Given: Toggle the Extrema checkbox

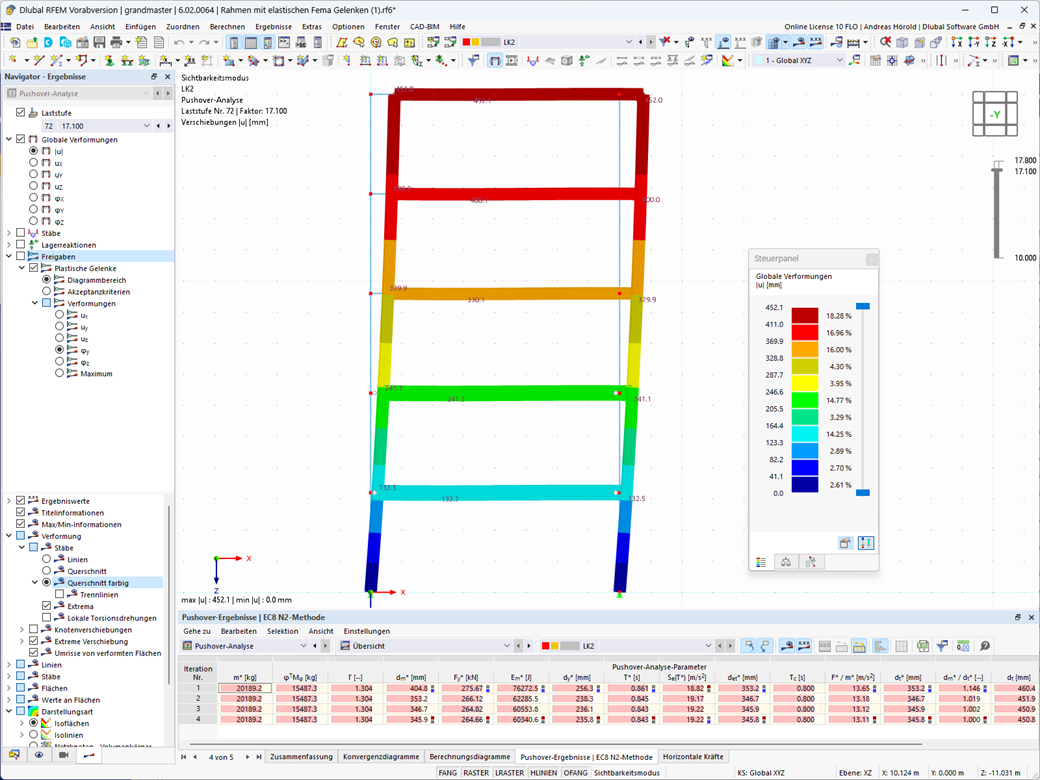Looking at the screenshot, I should [46, 606].
